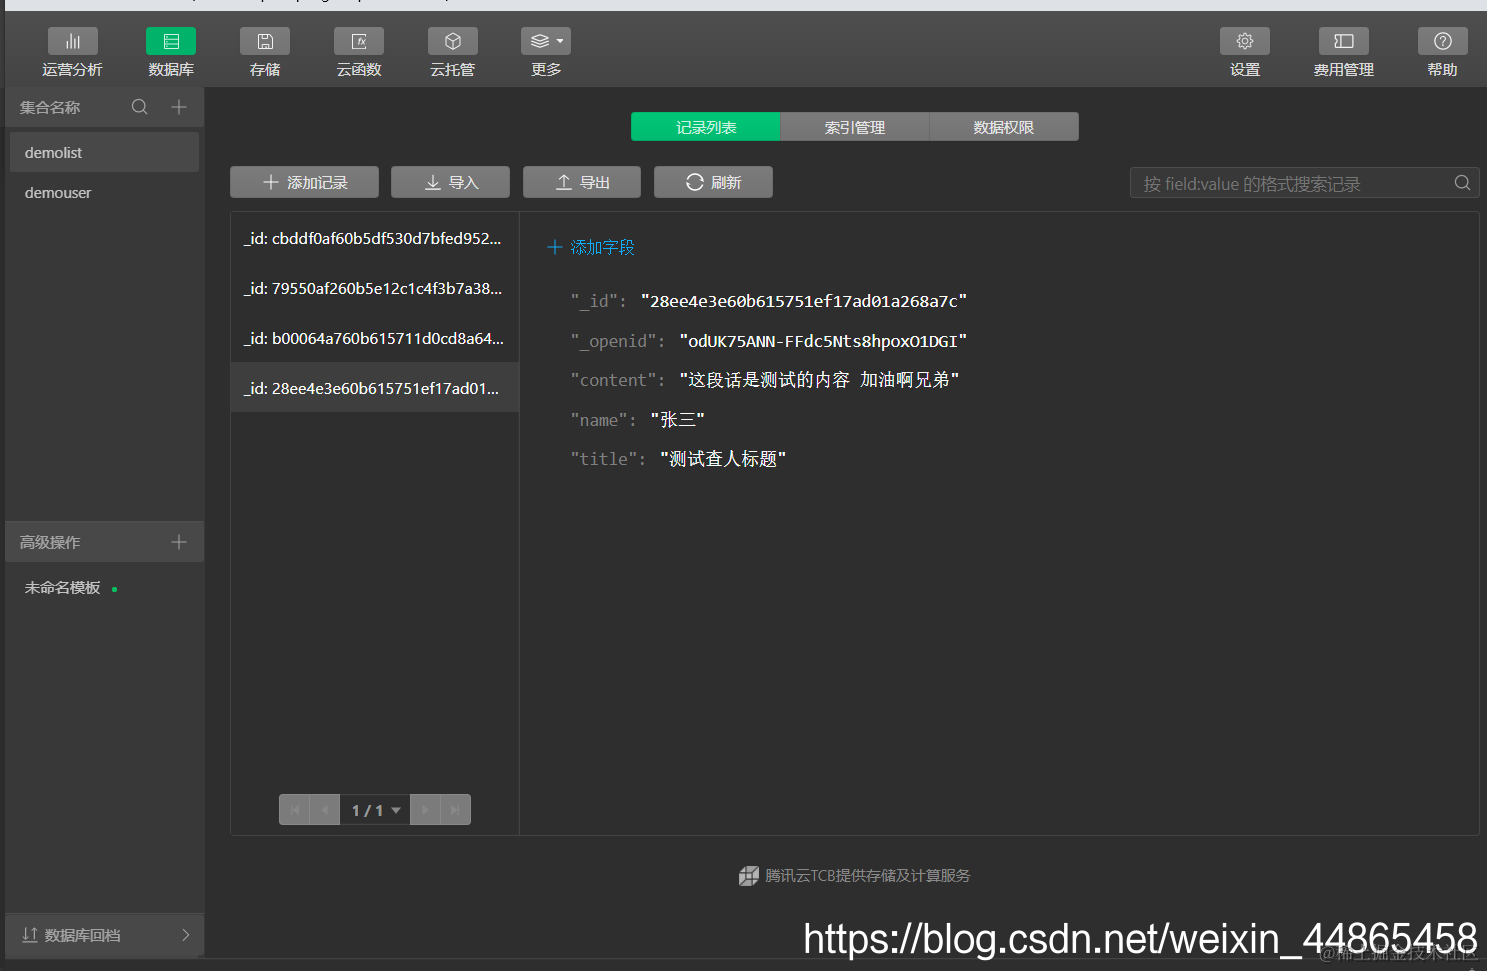The height and width of the screenshot is (971, 1487).
Task: Select record _id cbddf0af60b5df530d7bfed952
Action: pos(374,238)
